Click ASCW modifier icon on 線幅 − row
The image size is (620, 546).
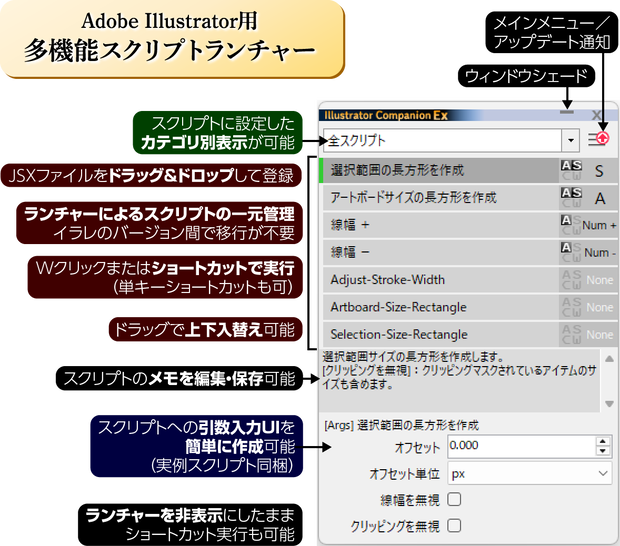click(571, 252)
